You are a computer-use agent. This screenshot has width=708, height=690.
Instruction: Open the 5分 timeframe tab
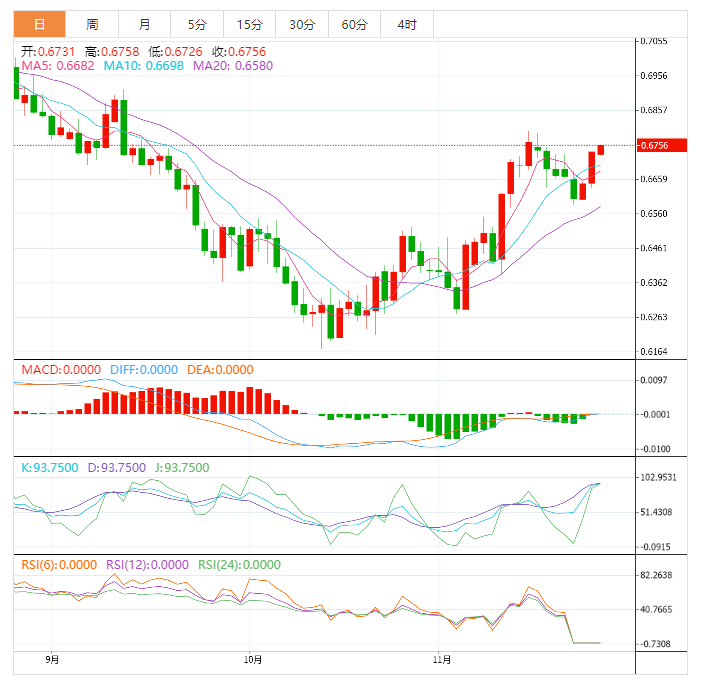click(x=197, y=24)
